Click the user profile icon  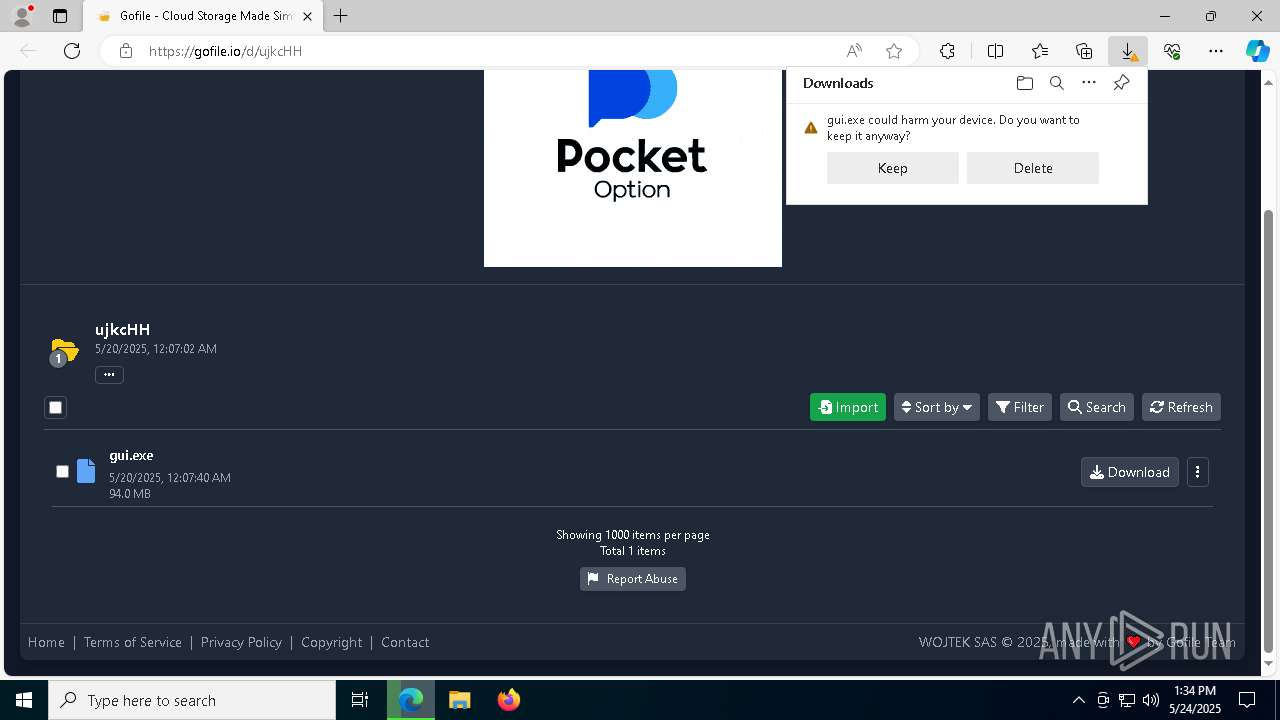pyautogui.click(x=22, y=16)
